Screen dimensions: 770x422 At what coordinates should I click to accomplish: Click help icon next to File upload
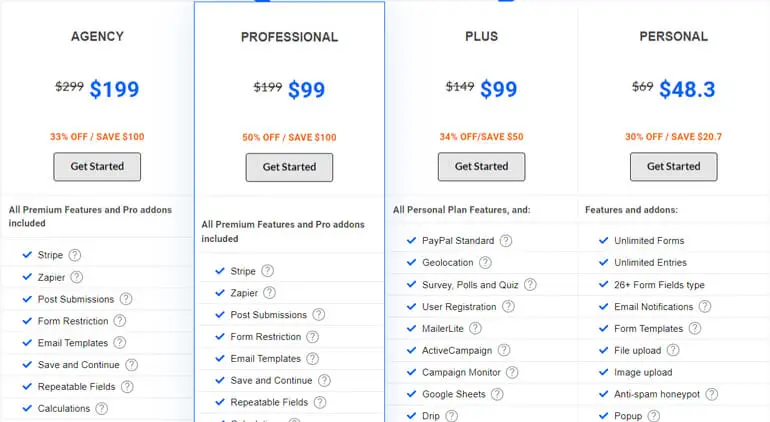(673, 350)
